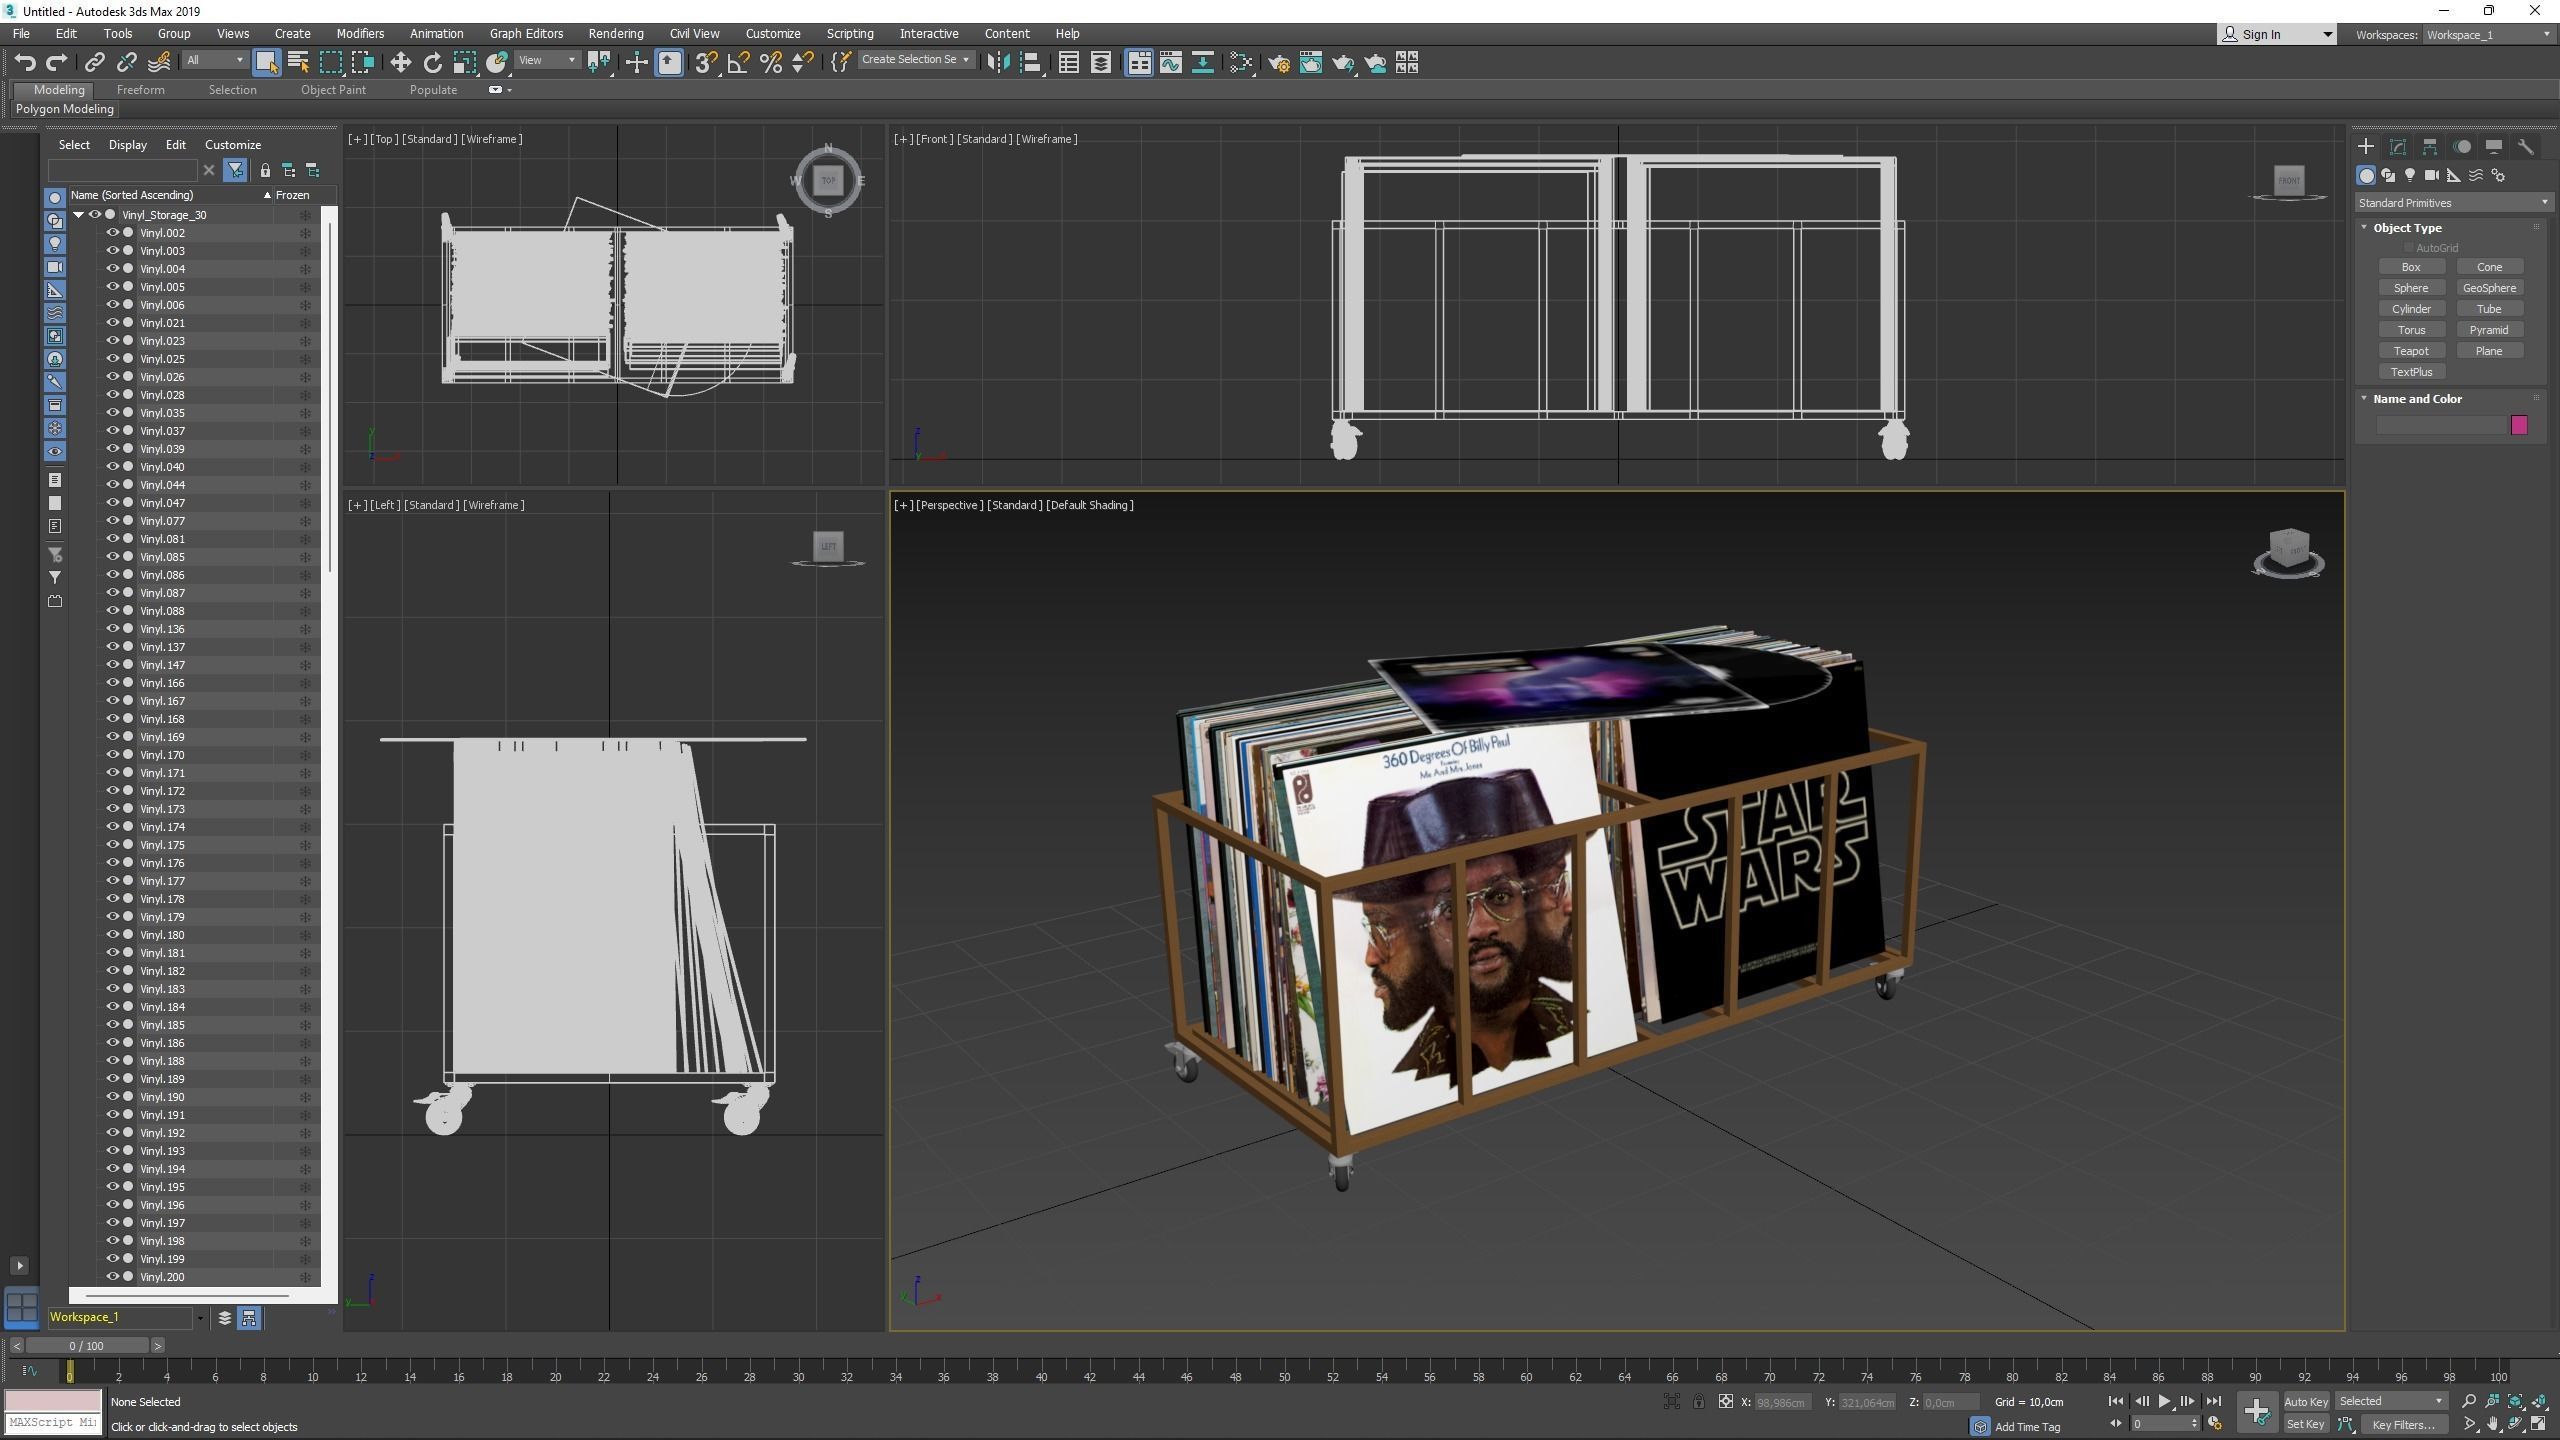This screenshot has height=1440, width=2560.
Task: Choose the Select and Rotate tool
Action: pyautogui.click(x=432, y=63)
